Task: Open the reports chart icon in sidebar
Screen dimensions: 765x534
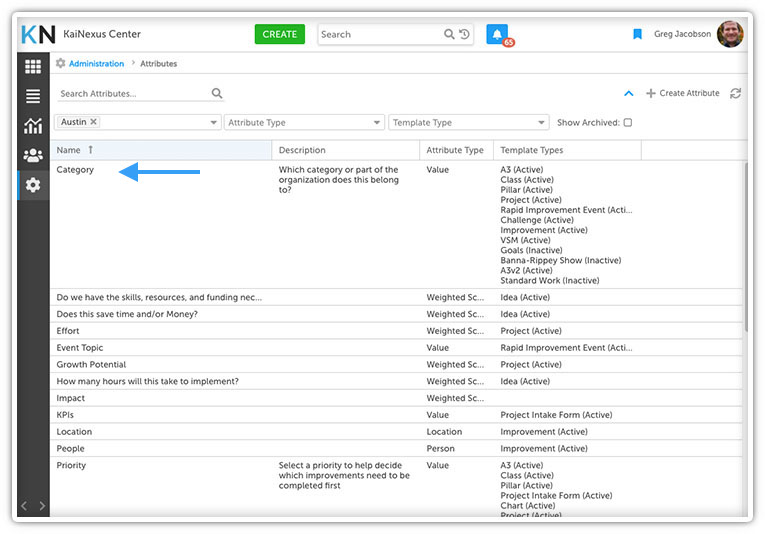Action: 33,126
